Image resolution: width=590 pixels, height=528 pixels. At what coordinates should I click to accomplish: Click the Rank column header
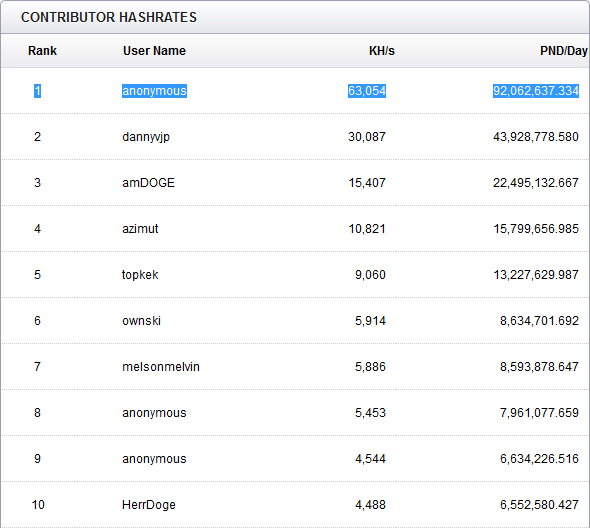pos(42,51)
